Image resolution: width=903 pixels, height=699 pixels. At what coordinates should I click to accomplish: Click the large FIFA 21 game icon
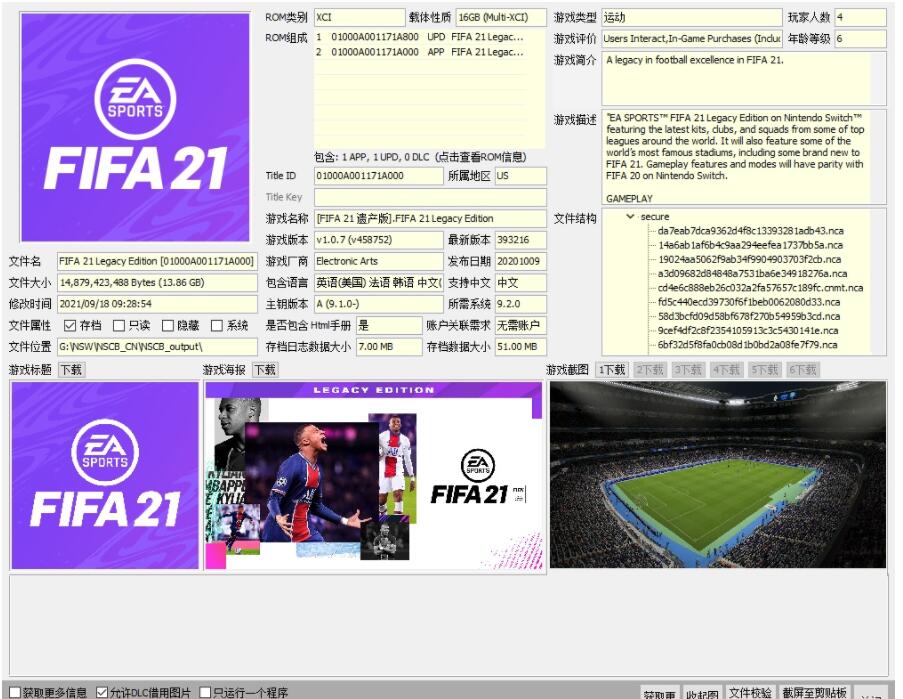(135, 127)
